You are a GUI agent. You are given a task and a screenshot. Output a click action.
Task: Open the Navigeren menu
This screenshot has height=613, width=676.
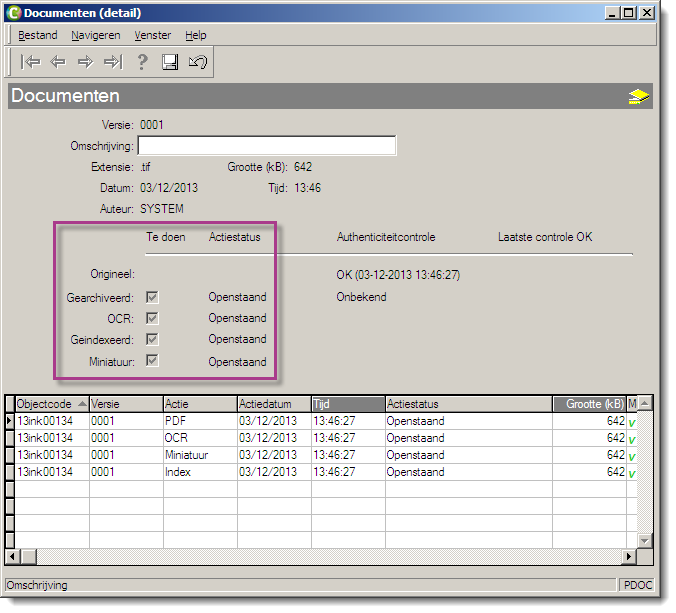point(96,35)
